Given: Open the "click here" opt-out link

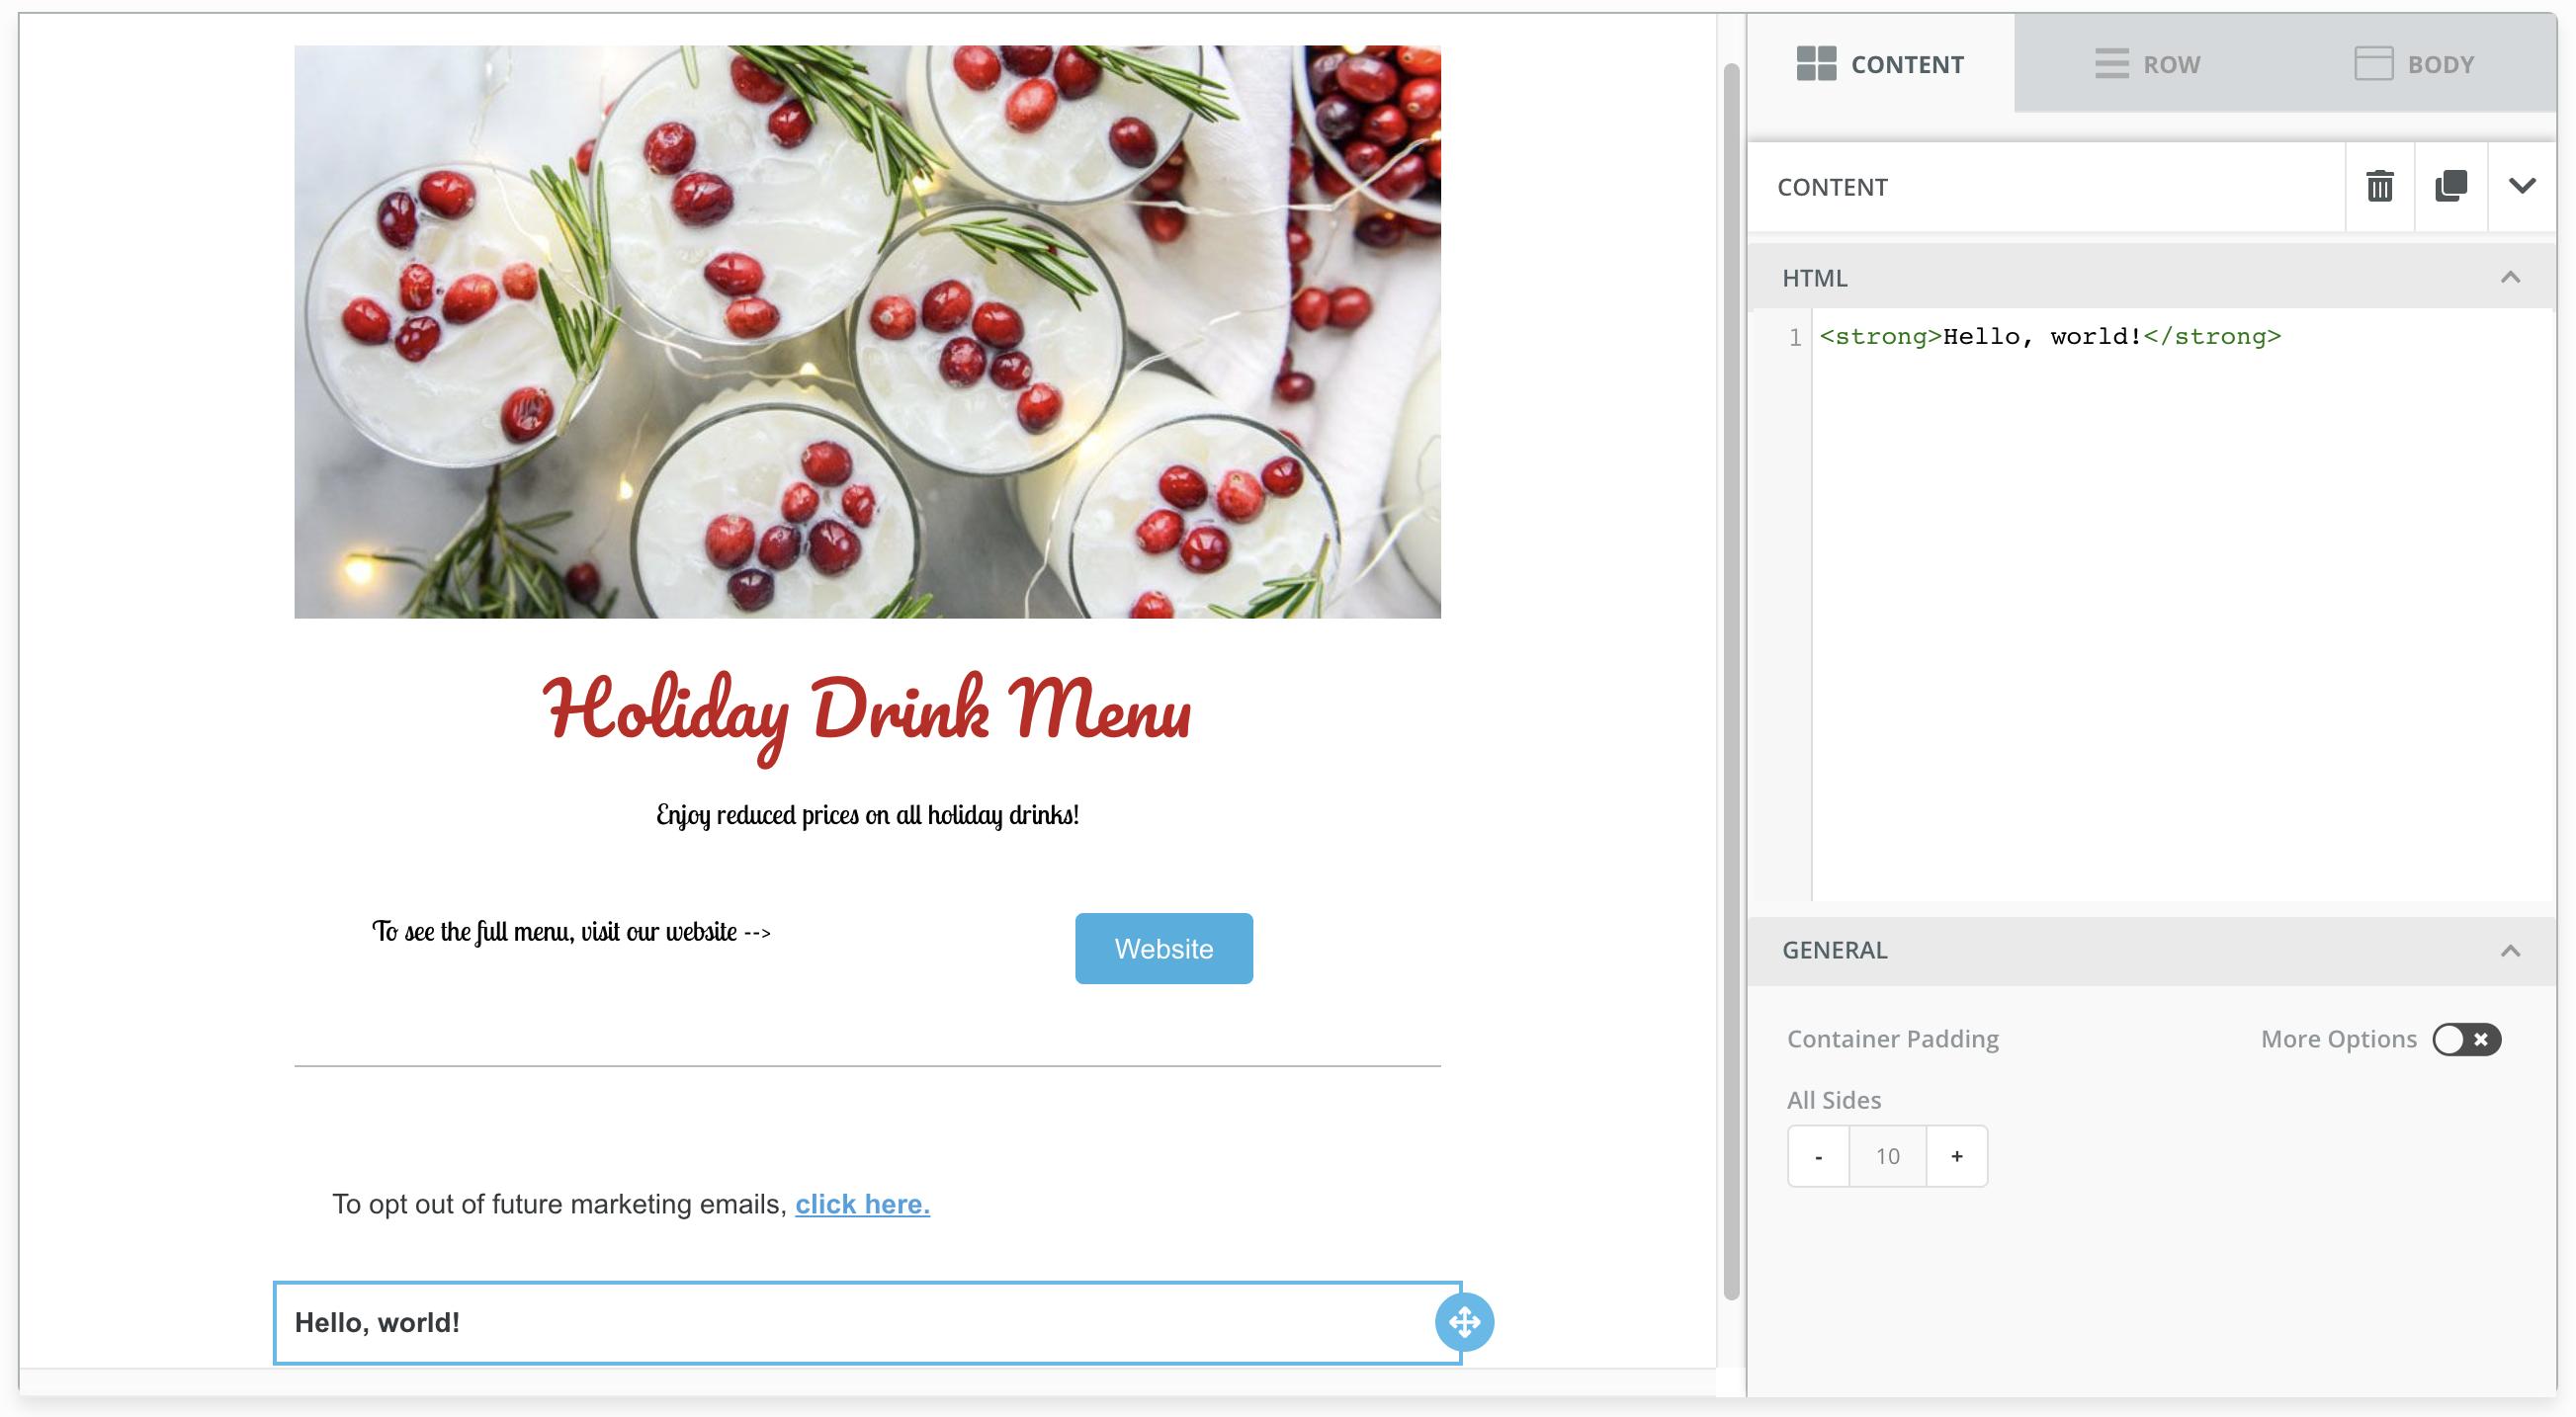Looking at the screenshot, I should click(x=862, y=1204).
